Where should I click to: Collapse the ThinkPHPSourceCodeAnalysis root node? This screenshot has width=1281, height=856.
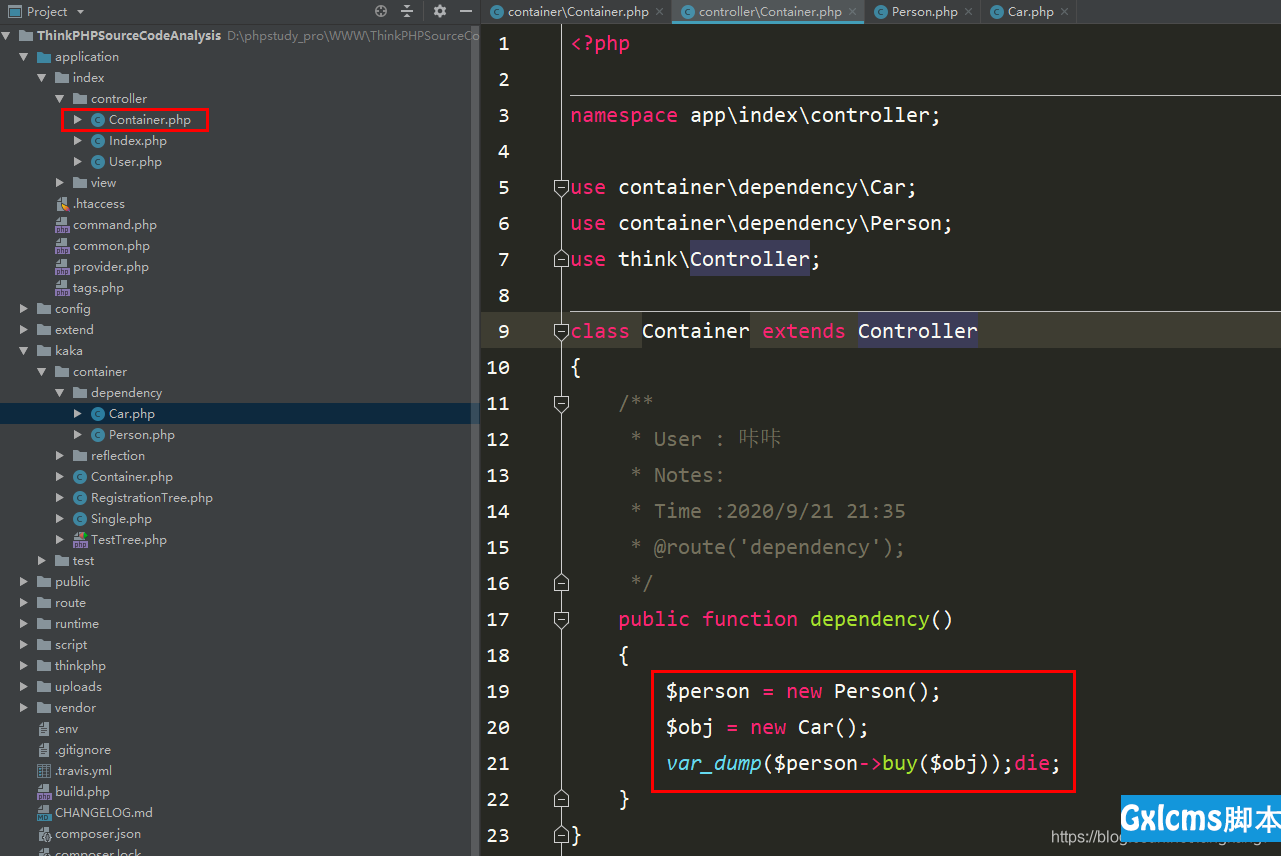coord(6,36)
